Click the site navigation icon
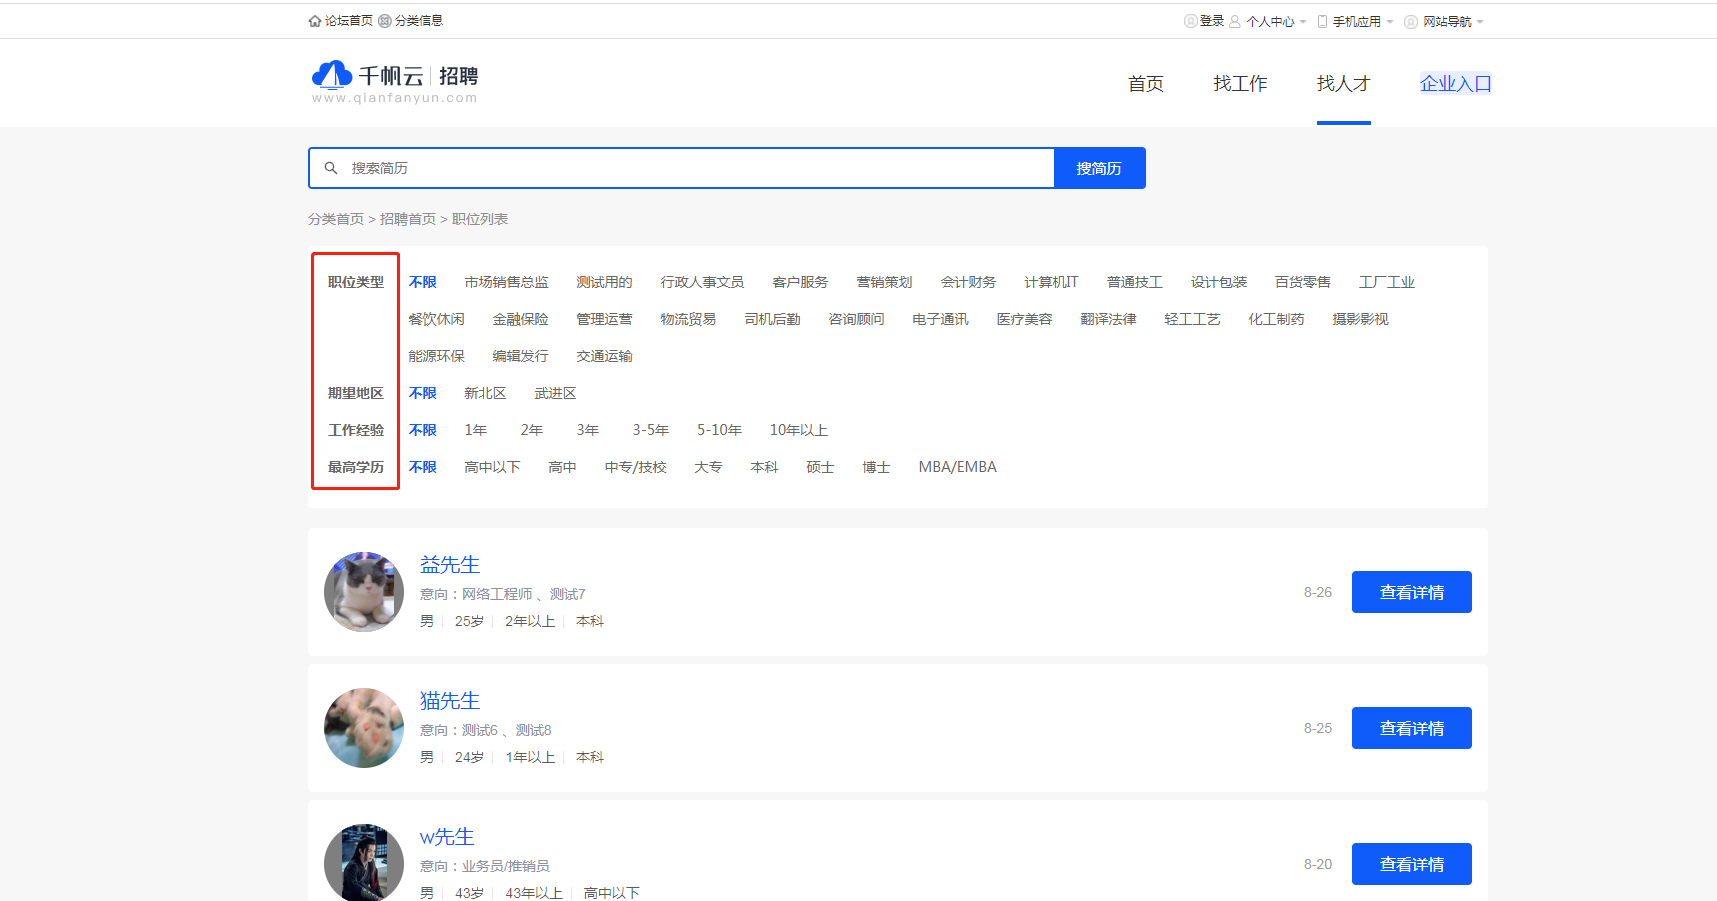This screenshot has width=1717, height=901. 1411,22
